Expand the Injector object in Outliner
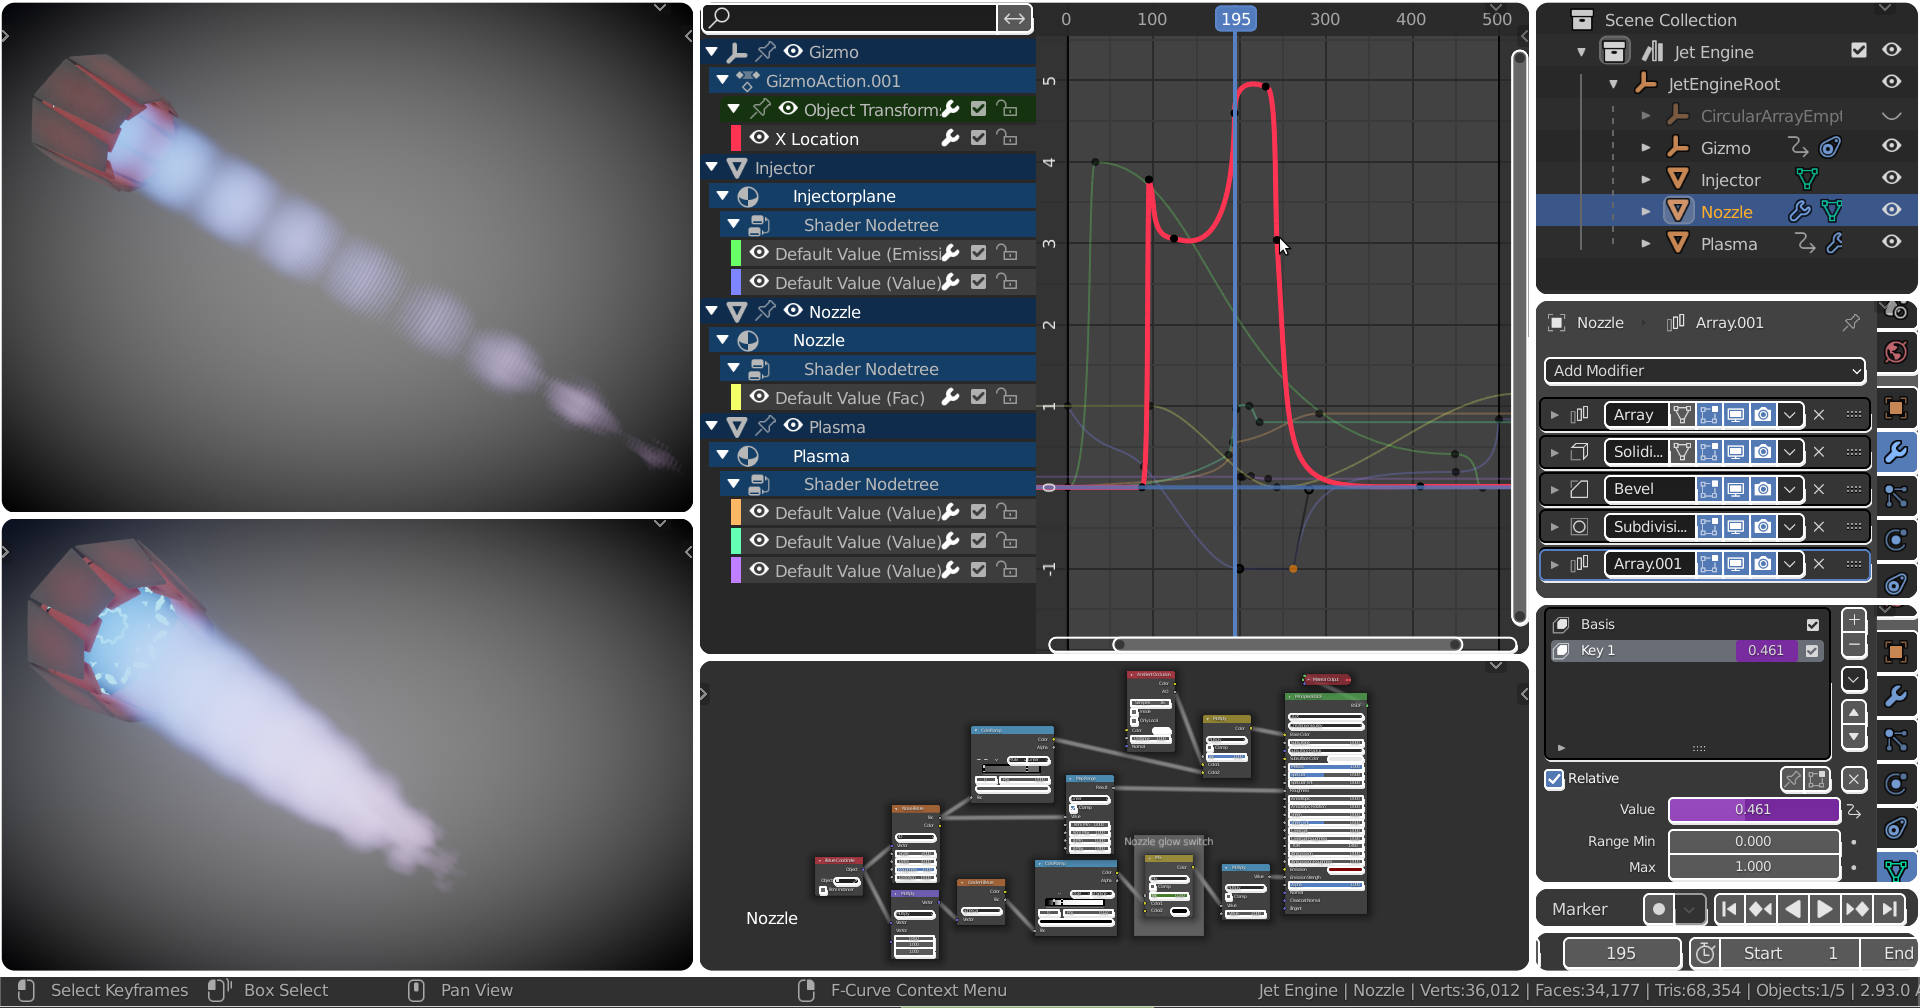This screenshot has width=1920, height=1008. coord(1647,179)
